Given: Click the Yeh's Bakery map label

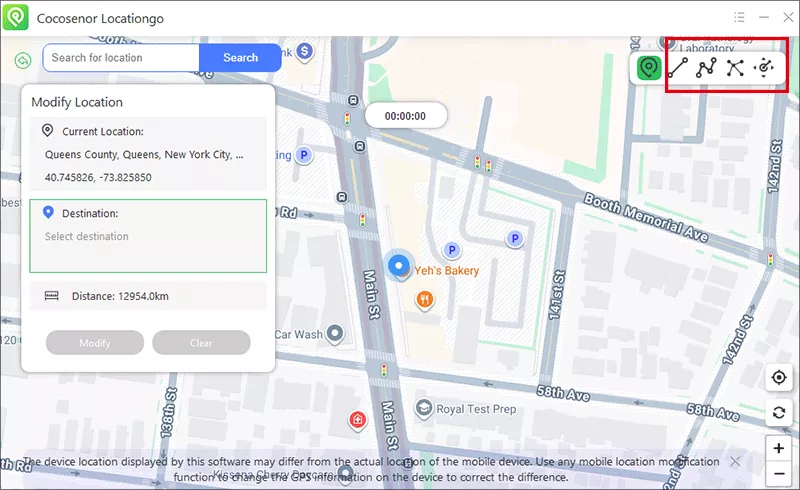Looking at the screenshot, I should click(447, 271).
